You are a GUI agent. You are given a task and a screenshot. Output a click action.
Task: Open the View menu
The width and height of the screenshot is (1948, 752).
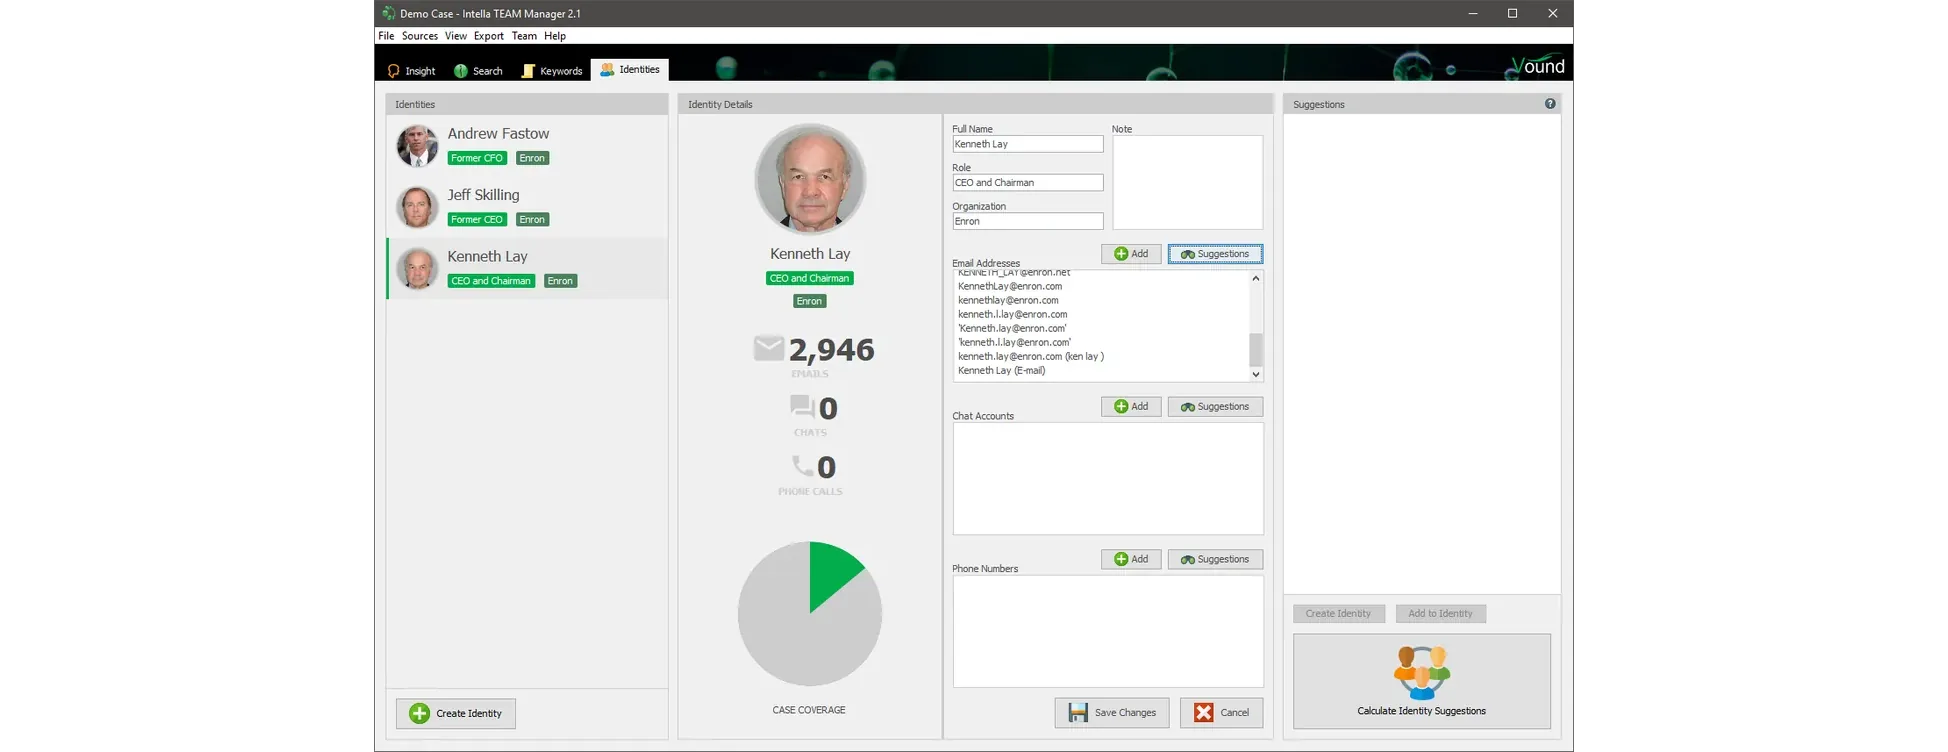click(456, 36)
